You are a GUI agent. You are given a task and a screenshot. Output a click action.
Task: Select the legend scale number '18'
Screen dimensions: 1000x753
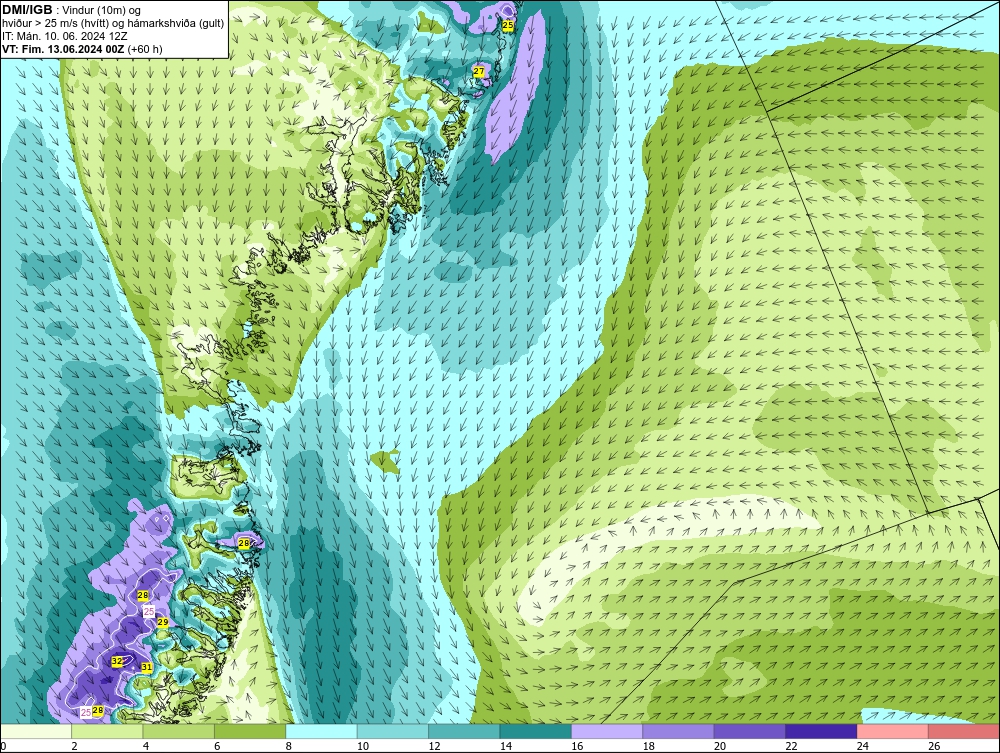point(649,746)
